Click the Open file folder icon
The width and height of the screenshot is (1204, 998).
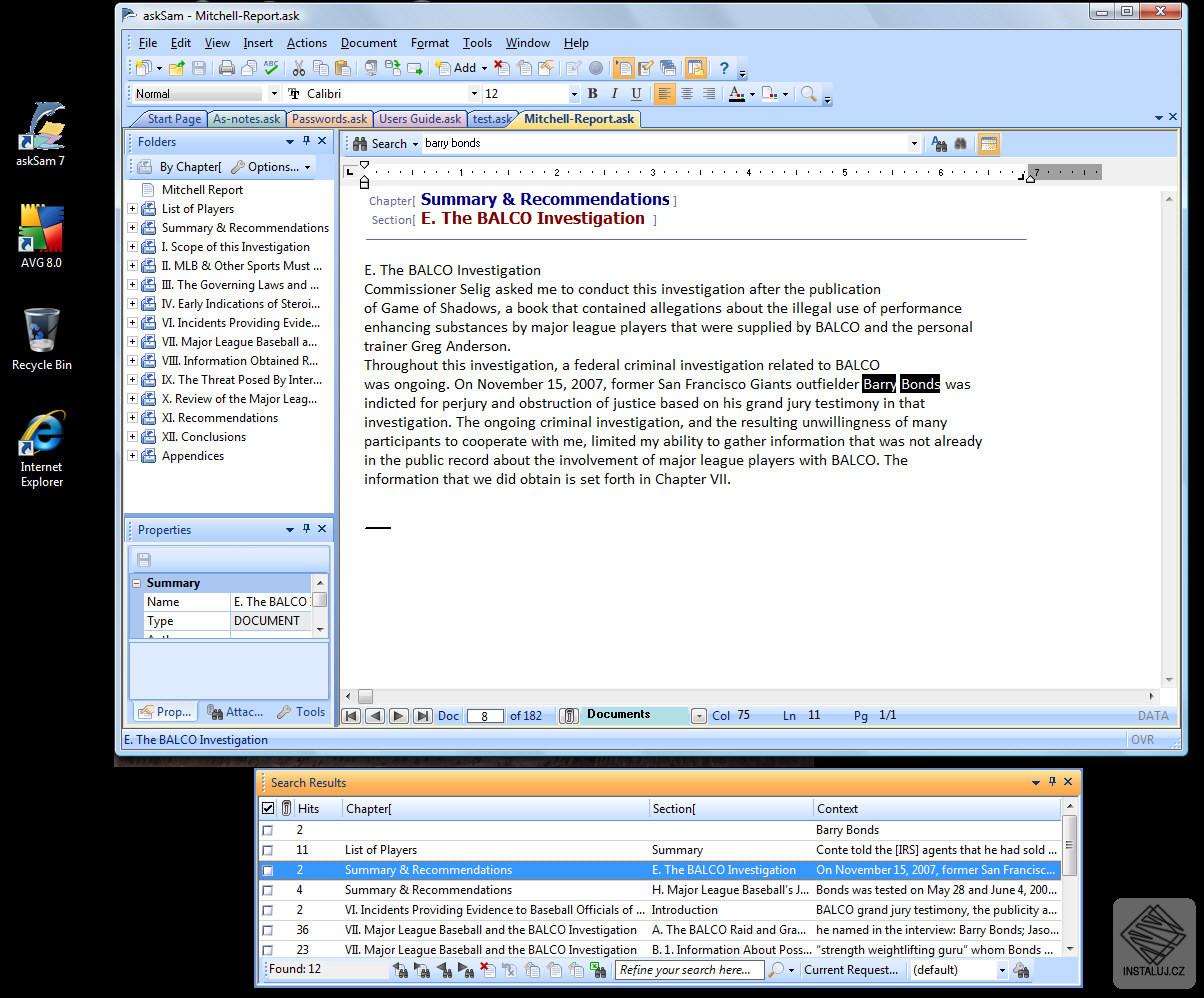click(x=177, y=68)
